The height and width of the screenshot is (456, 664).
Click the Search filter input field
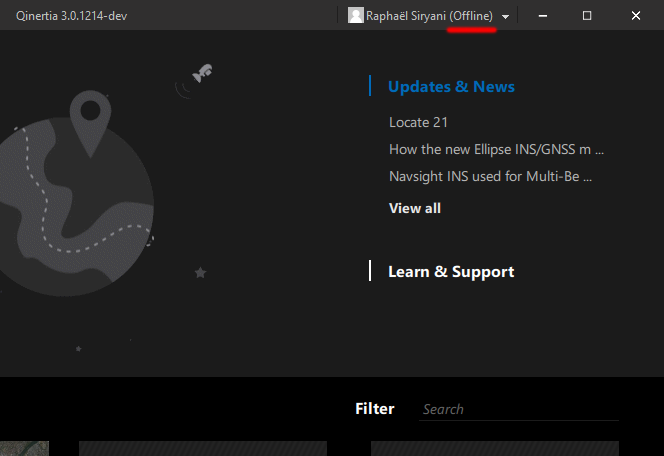[x=518, y=409]
